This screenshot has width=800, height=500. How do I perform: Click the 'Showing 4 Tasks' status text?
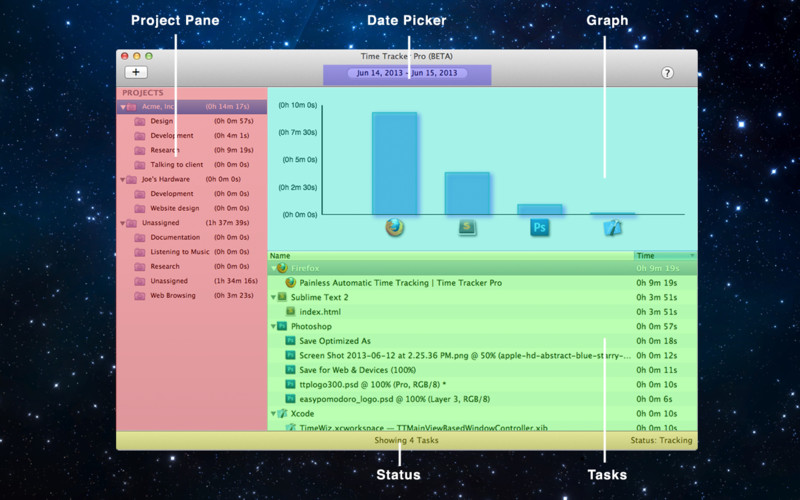tap(406, 440)
